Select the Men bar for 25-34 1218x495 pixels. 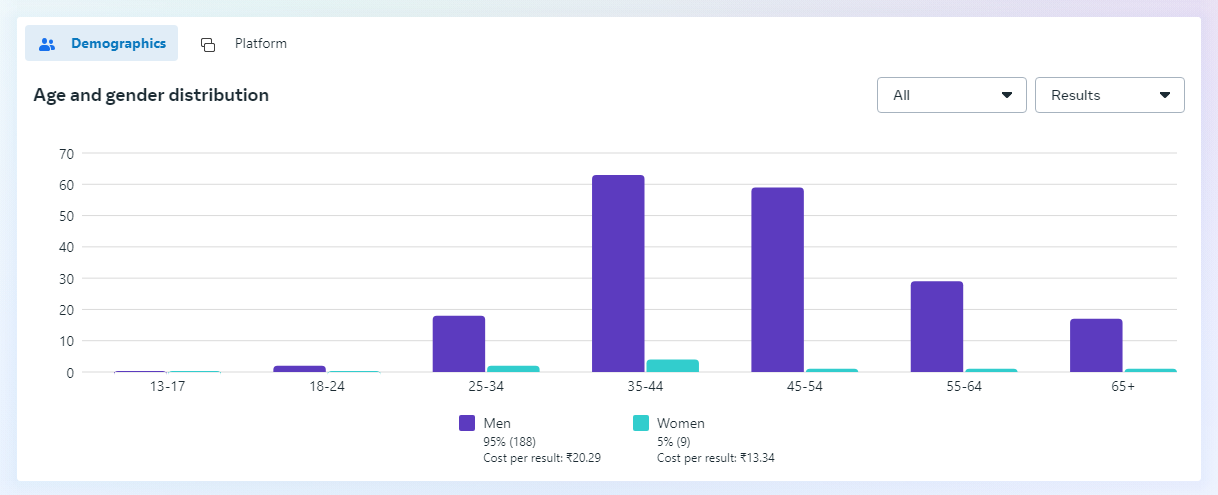click(459, 344)
